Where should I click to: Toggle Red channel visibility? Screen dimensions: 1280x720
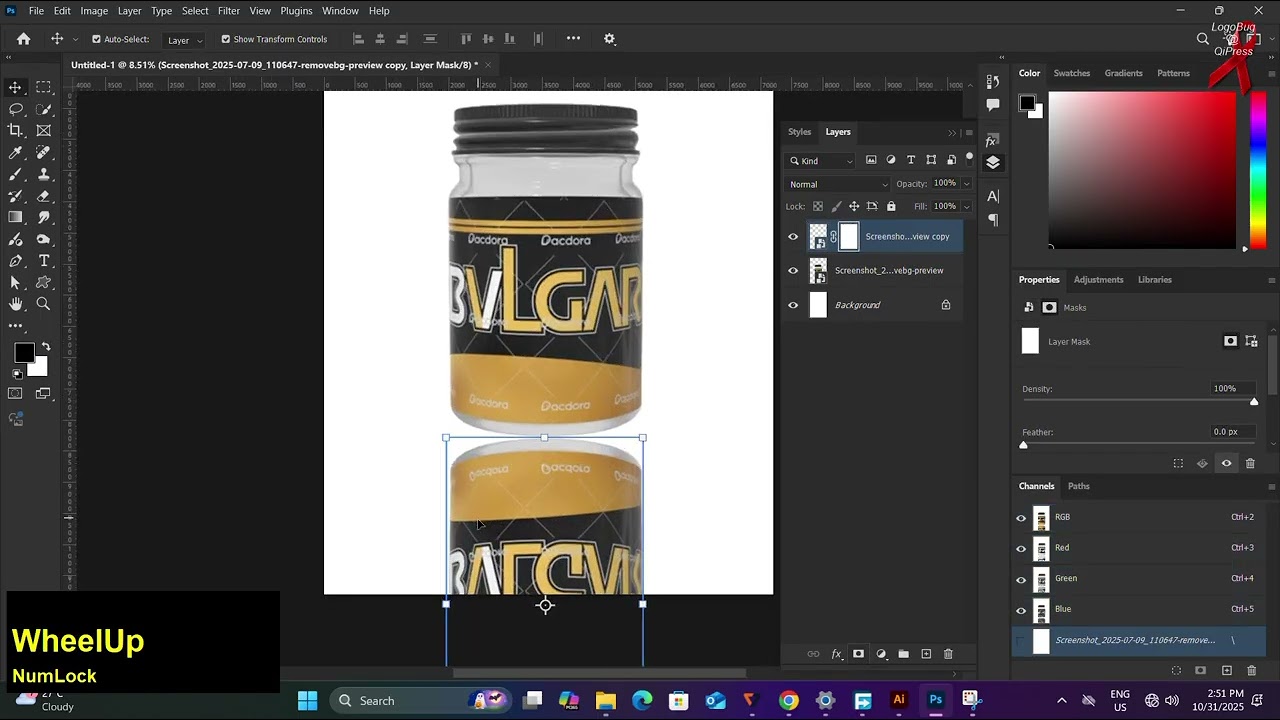pyautogui.click(x=1021, y=549)
